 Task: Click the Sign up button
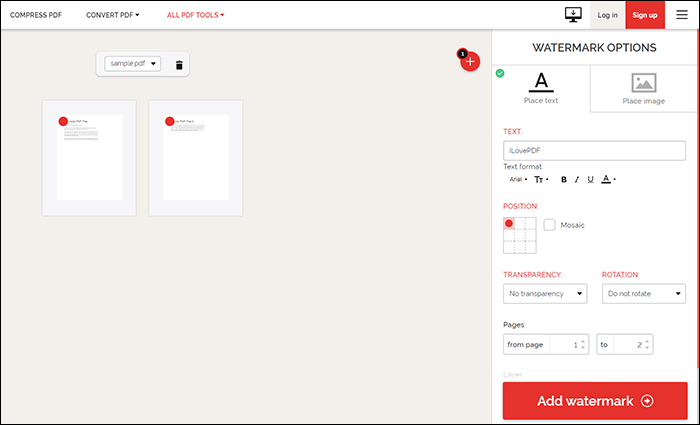(x=645, y=15)
